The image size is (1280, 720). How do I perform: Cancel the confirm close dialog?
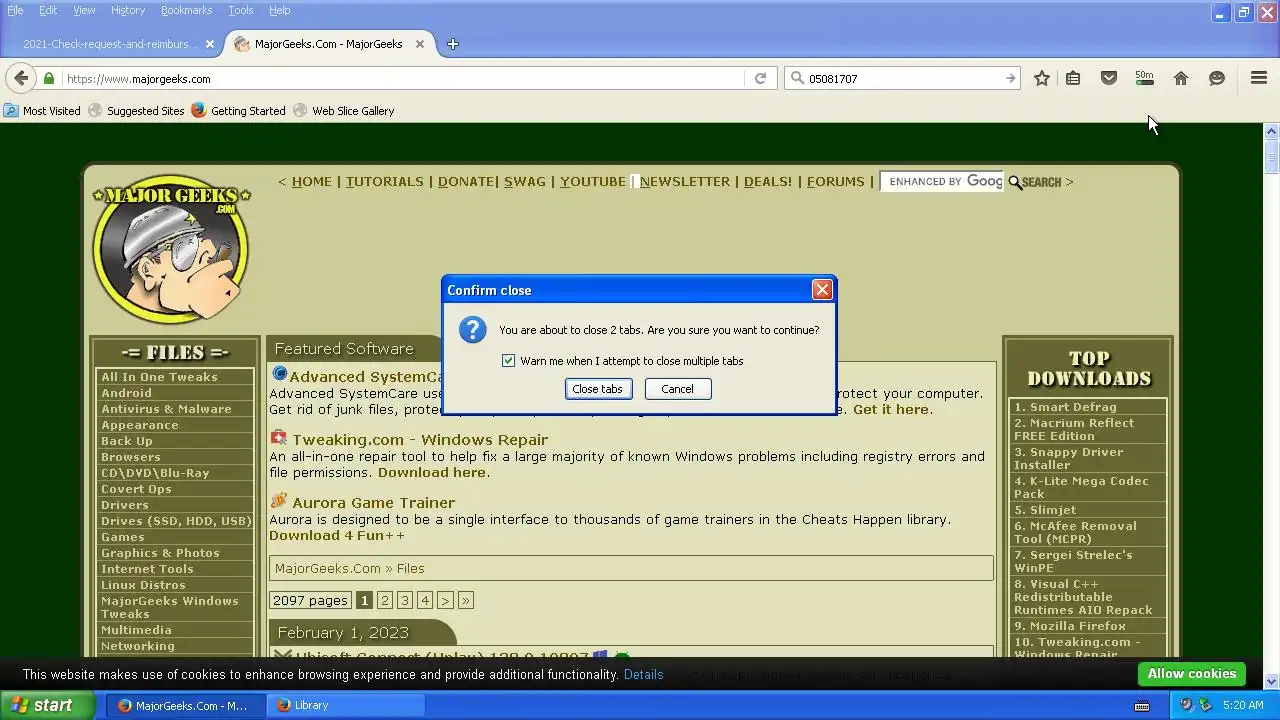[x=677, y=389]
